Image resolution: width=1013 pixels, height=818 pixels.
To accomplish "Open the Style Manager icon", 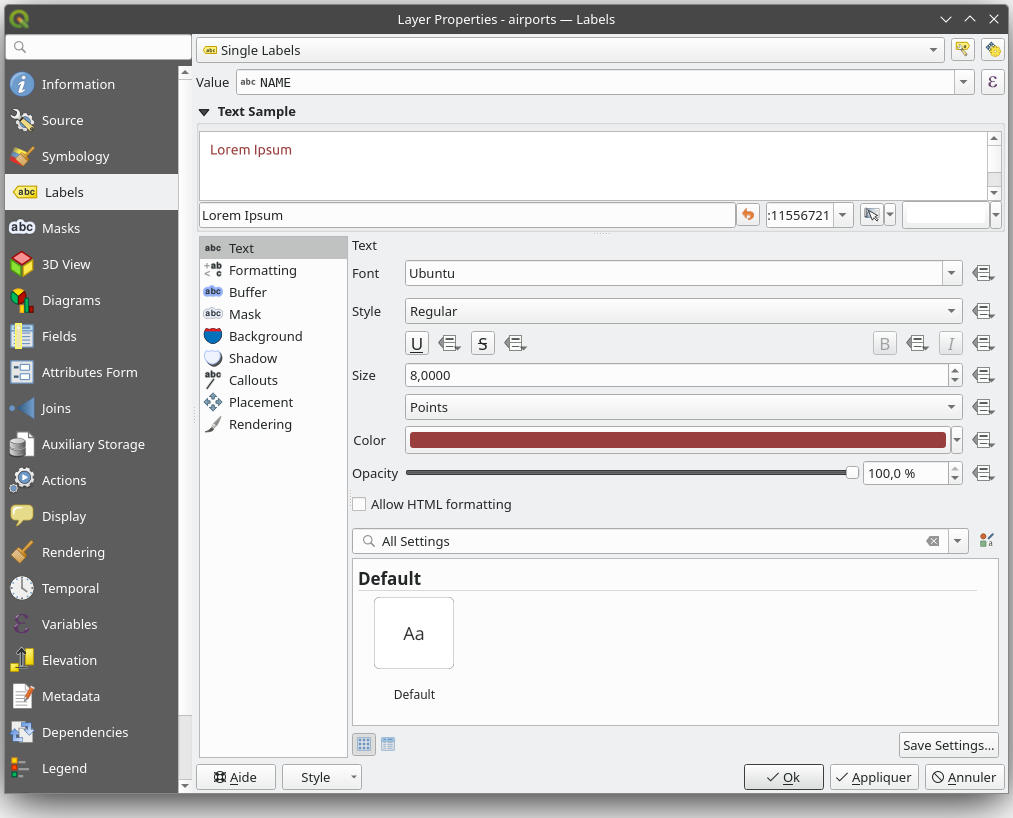I will (987, 541).
